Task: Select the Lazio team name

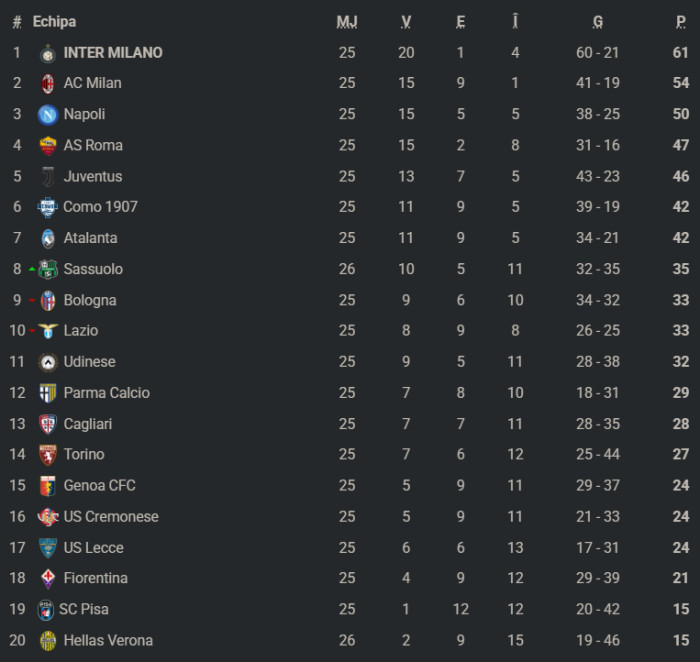Action: tap(81, 331)
